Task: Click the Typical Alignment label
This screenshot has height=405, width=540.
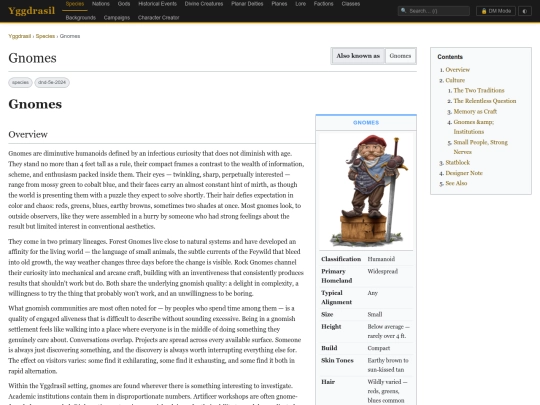Action: pos(336,298)
